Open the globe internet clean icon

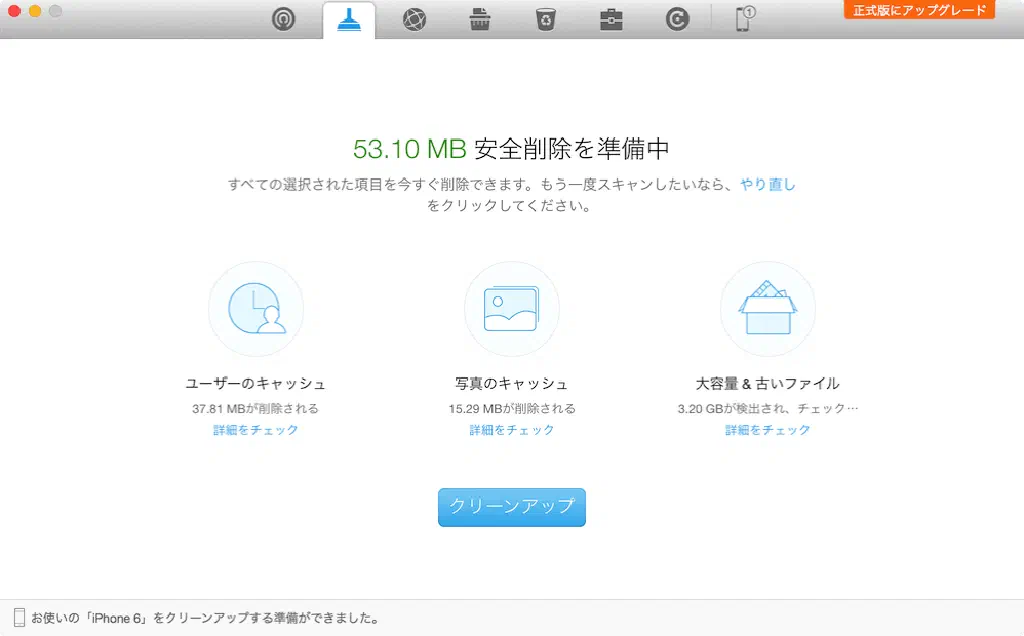click(x=414, y=20)
